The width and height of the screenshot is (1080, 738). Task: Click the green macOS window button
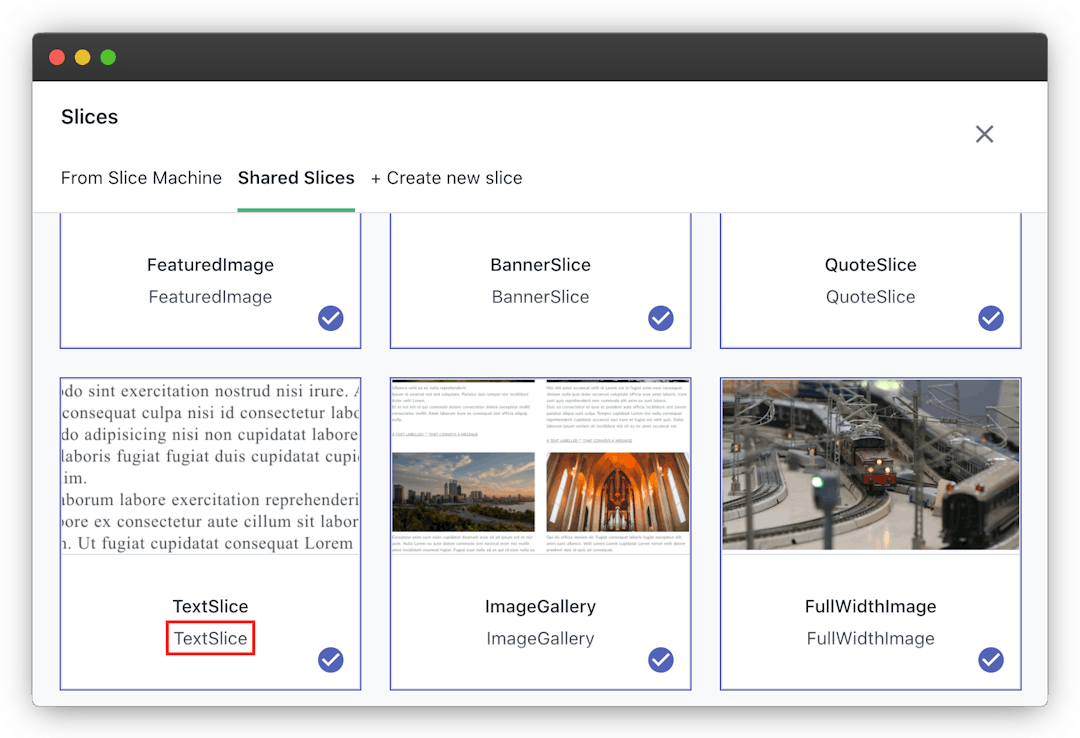(x=107, y=57)
